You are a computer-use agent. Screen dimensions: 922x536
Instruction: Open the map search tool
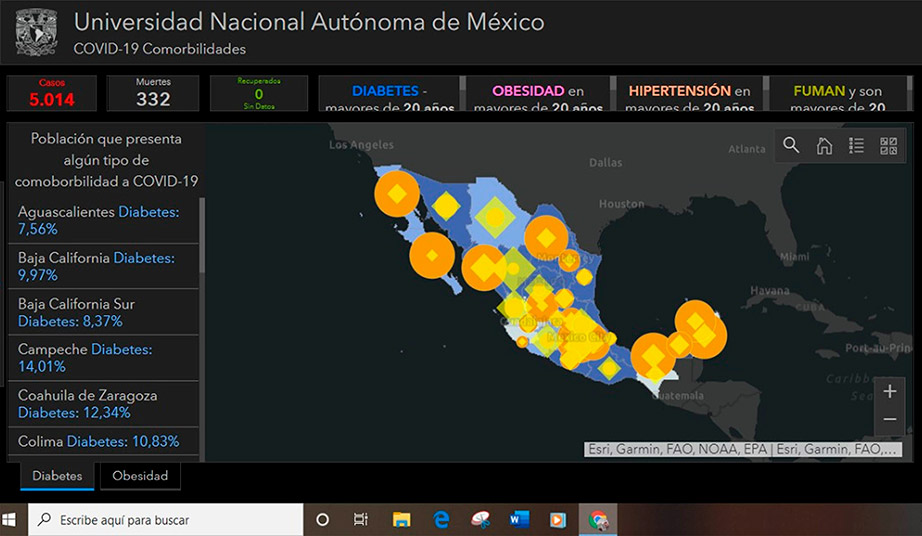pyautogui.click(x=791, y=145)
